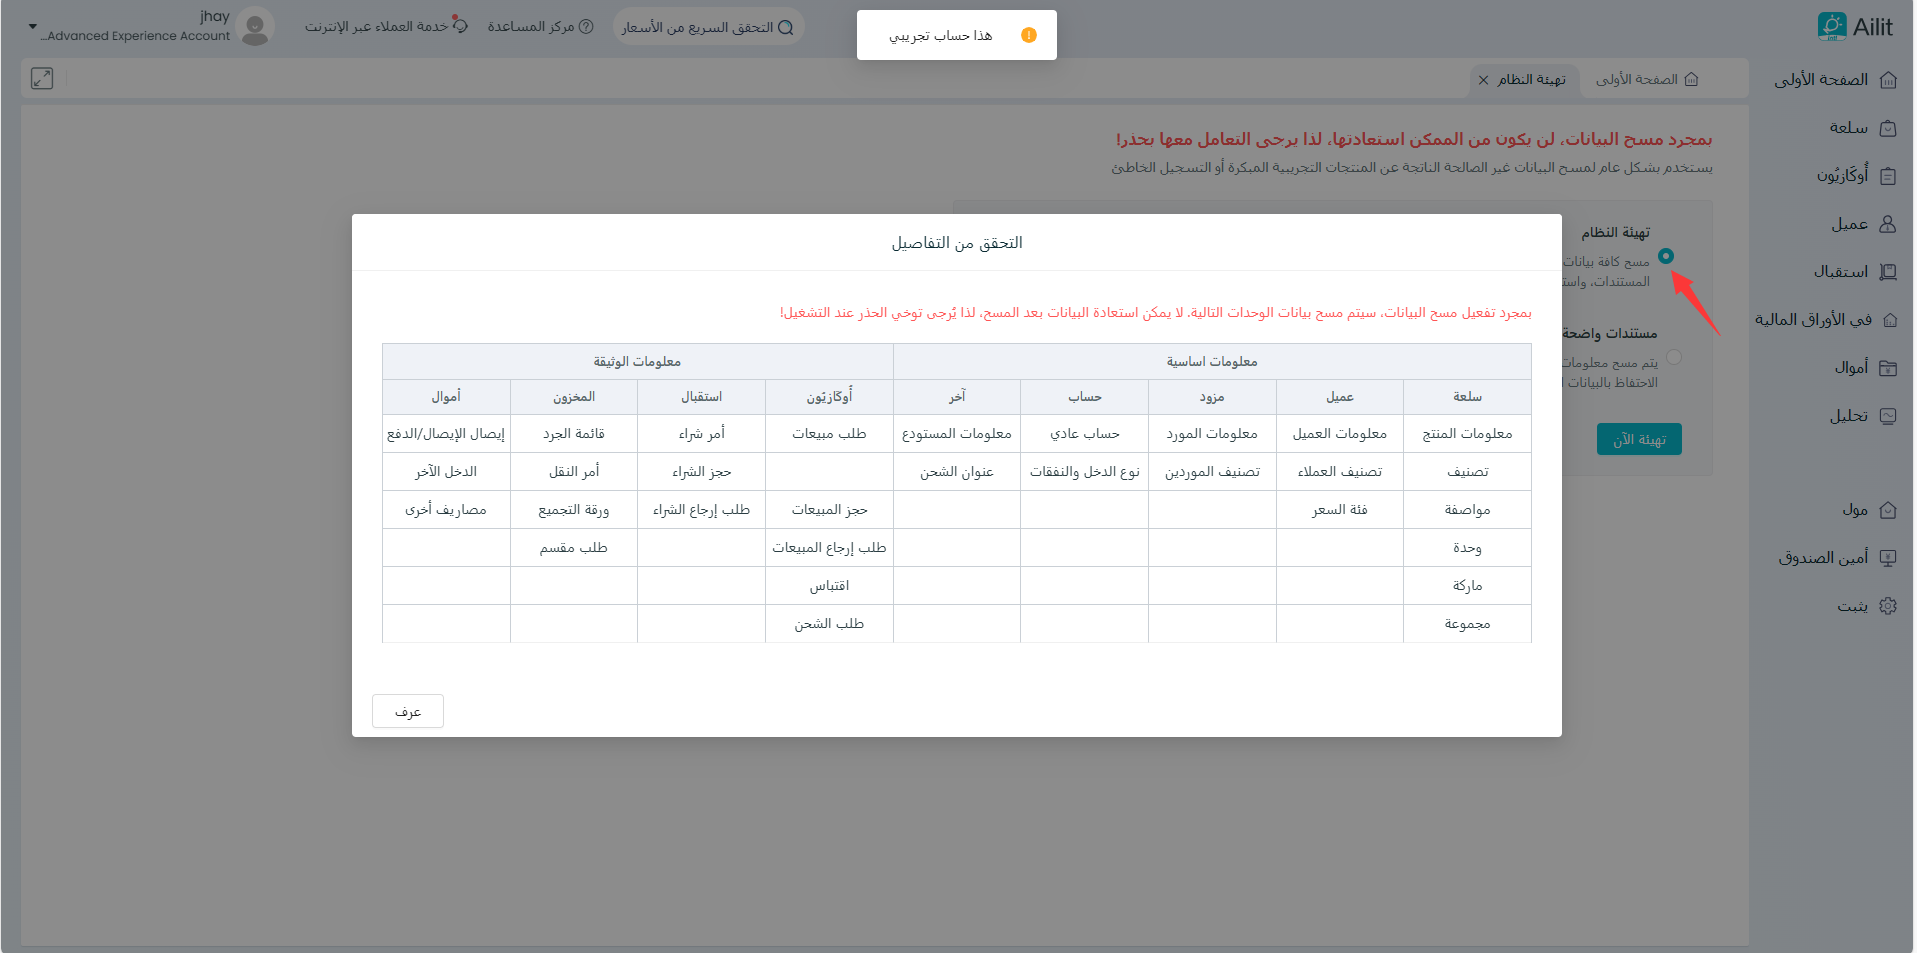Open the استقبال sidebar icon
1917x953 pixels.
[1888, 272]
